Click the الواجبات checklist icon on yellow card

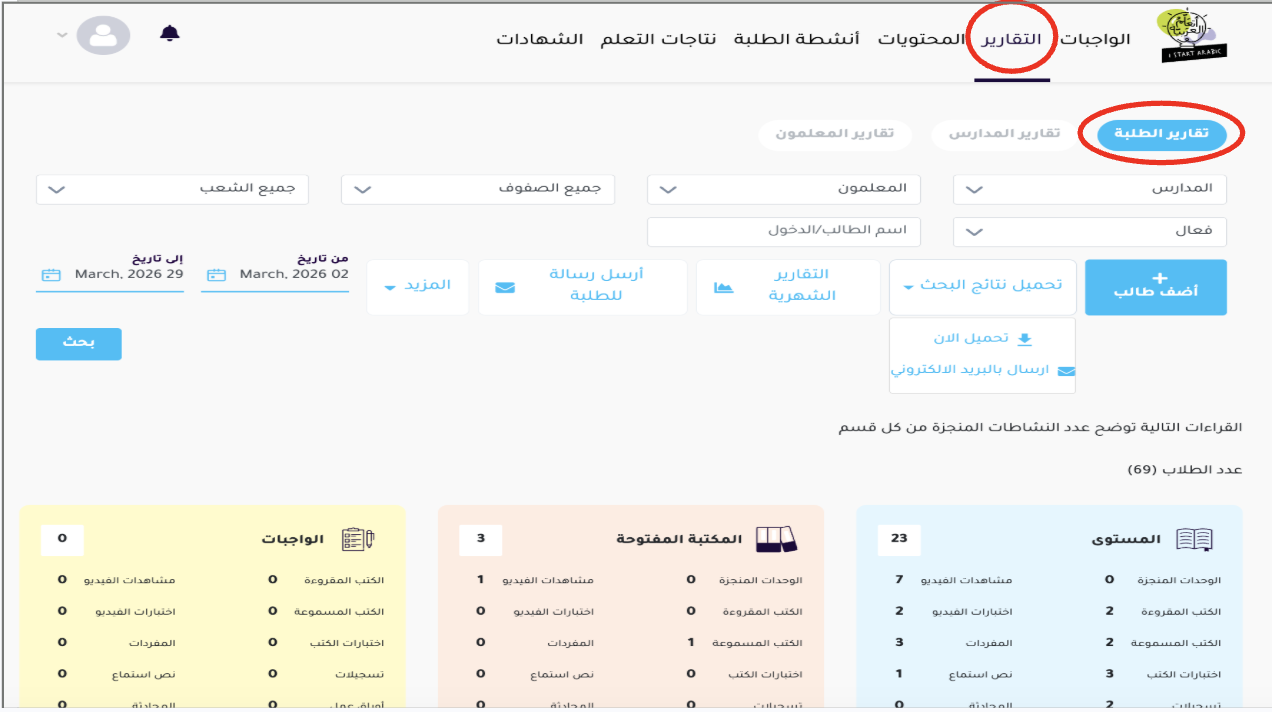[357, 539]
